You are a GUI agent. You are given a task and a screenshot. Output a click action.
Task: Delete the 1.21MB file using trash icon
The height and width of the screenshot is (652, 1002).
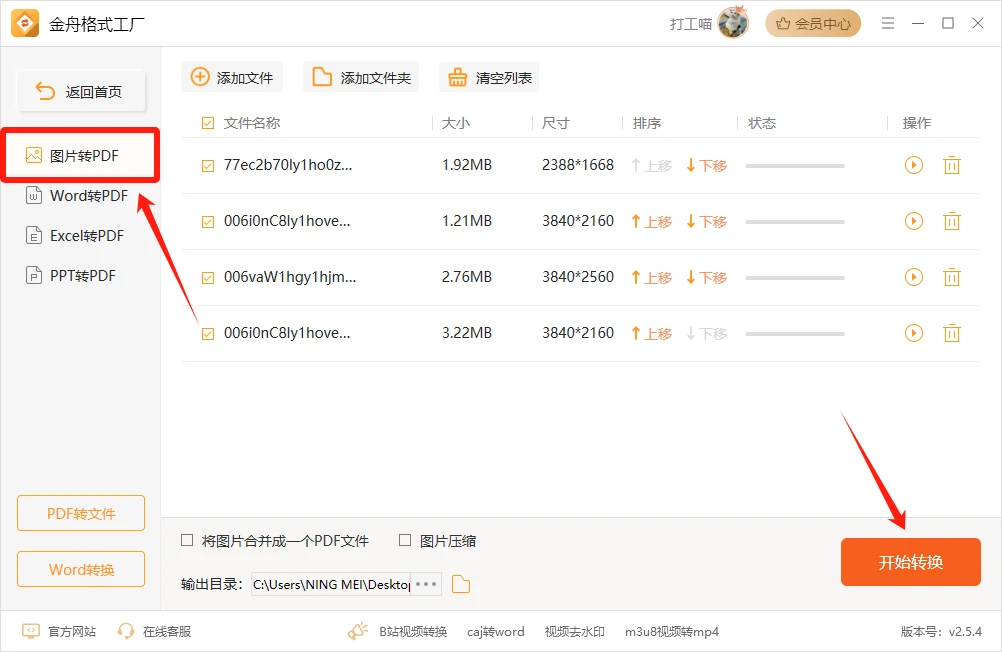952,221
